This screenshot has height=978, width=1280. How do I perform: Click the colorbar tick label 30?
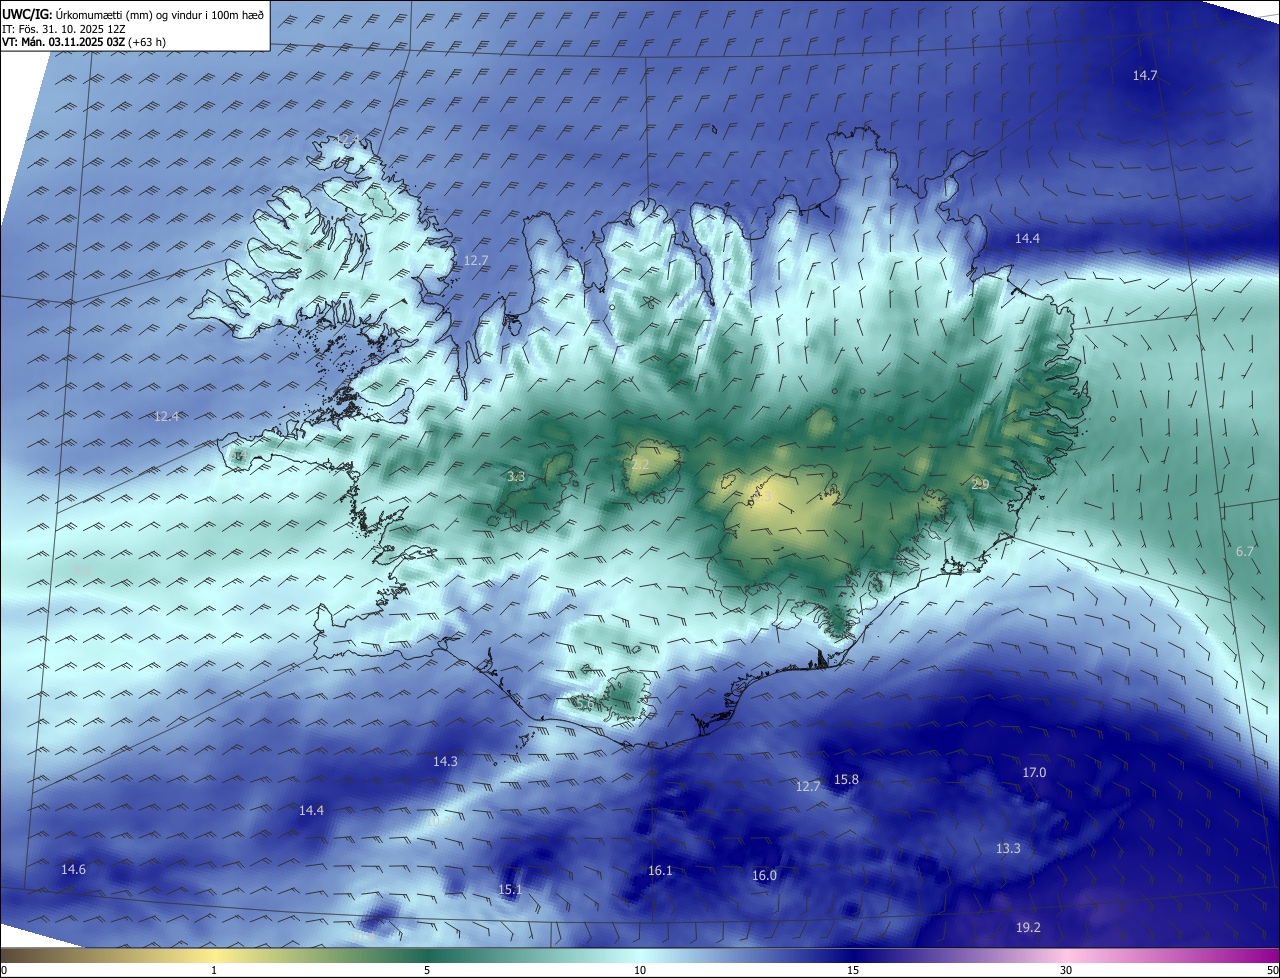(1066, 970)
